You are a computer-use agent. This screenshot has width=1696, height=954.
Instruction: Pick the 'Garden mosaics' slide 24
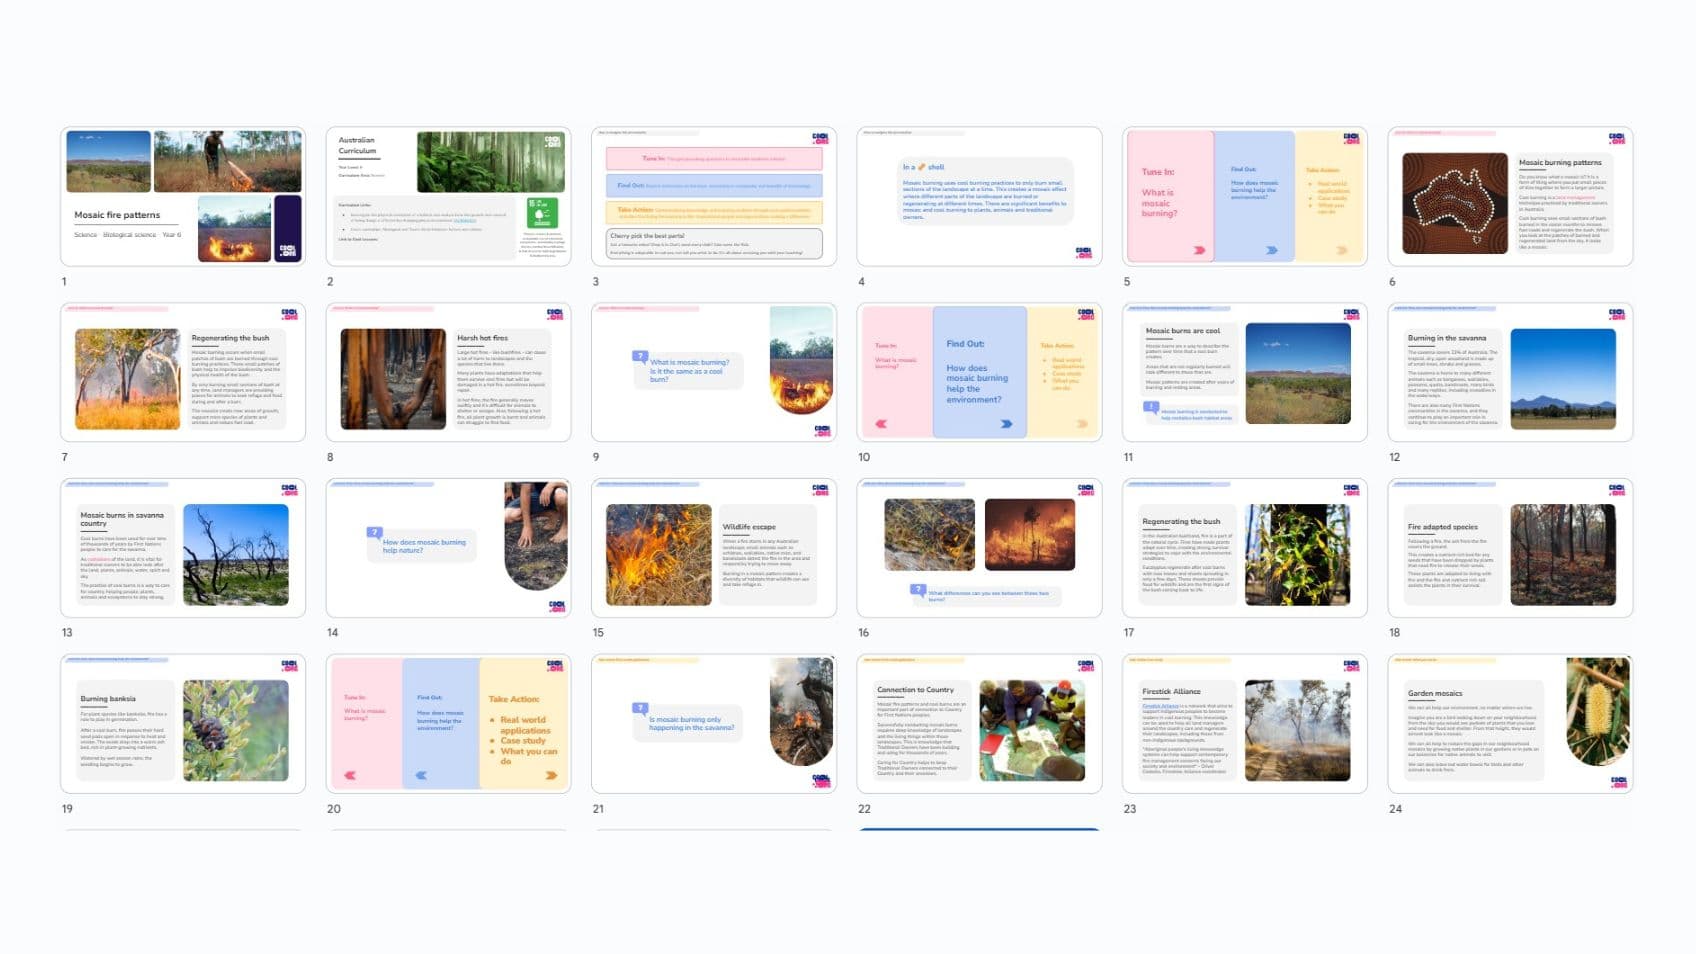1510,724
